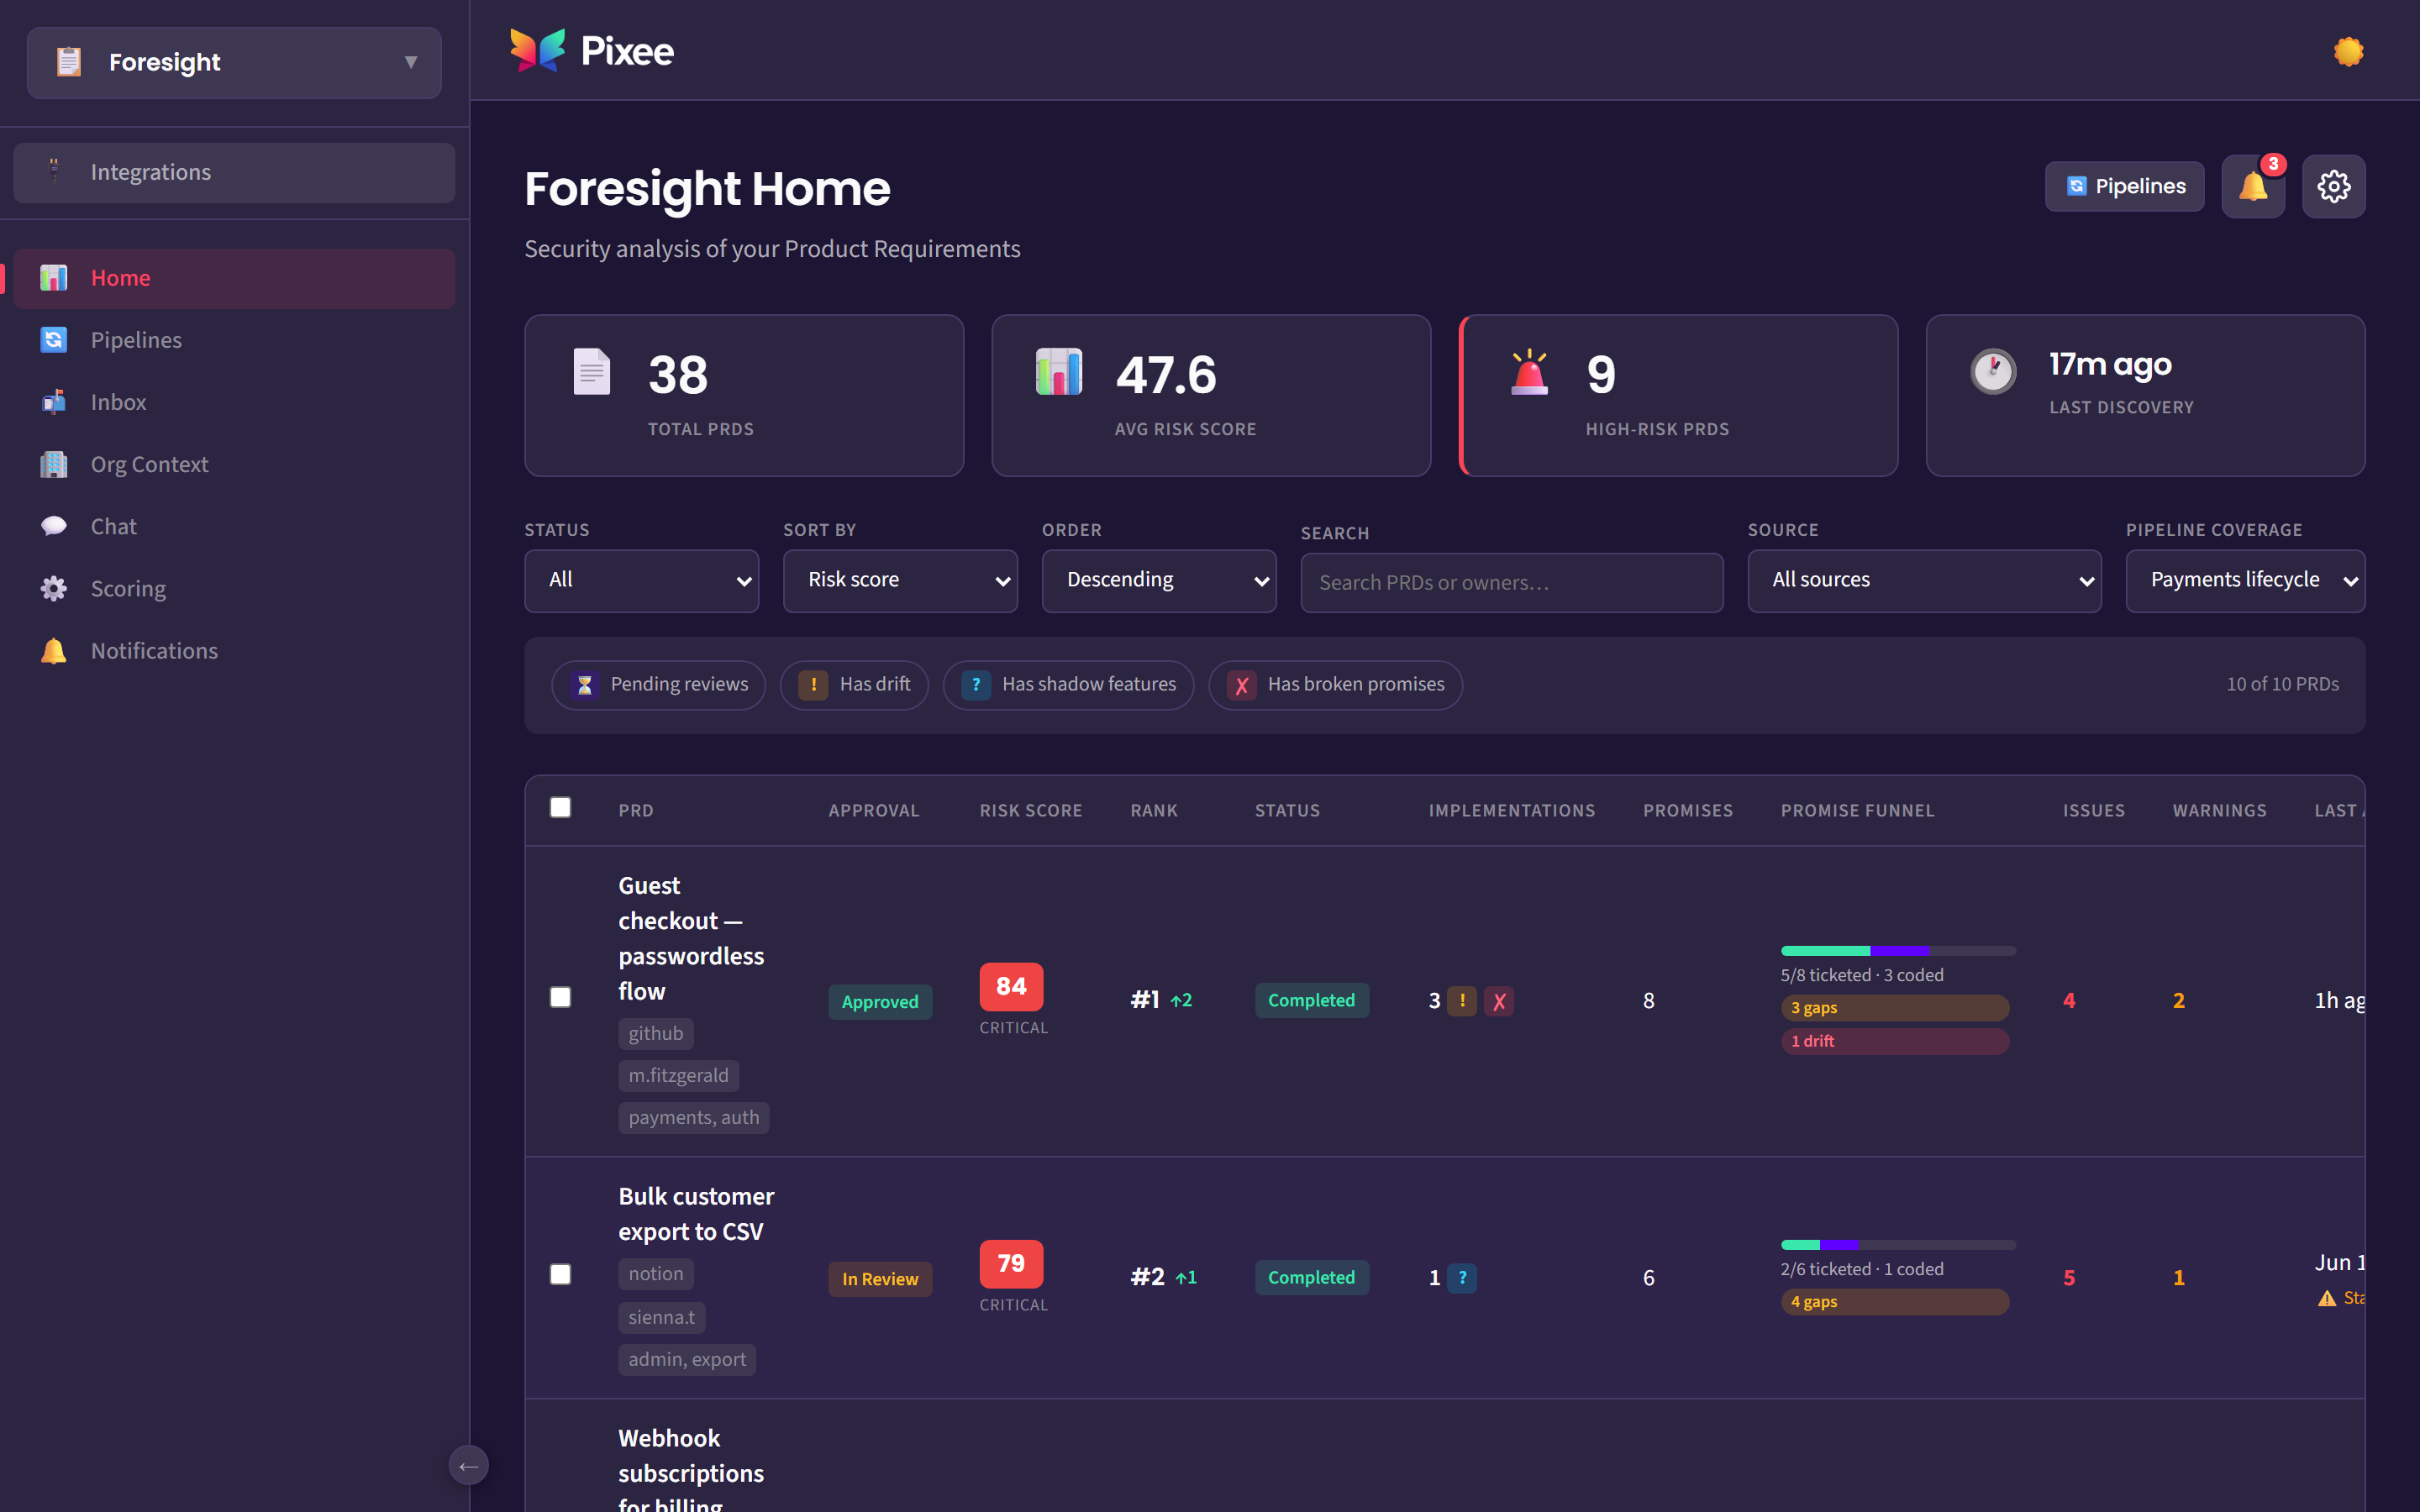Toggle the Has shadow features filter chip
Image resolution: width=2420 pixels, height=1512 pixels.
(x=1069, y=685)
